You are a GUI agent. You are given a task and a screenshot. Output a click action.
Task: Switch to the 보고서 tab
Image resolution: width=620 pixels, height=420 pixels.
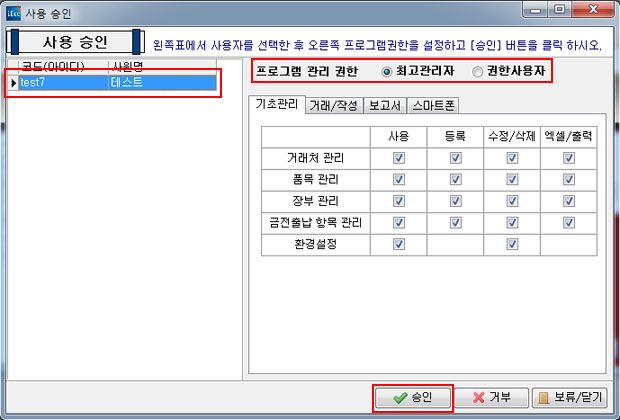pyautogui.click(x=385, y=104)
